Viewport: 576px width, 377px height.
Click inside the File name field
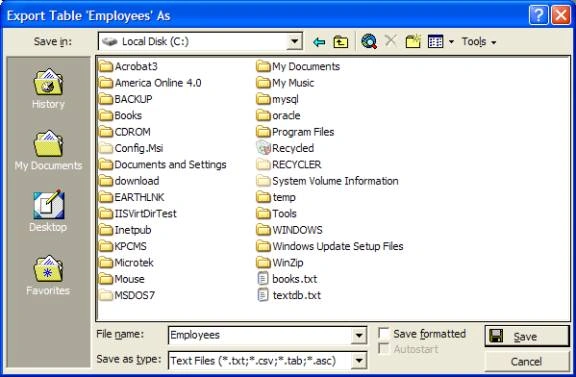coord(260,335)
